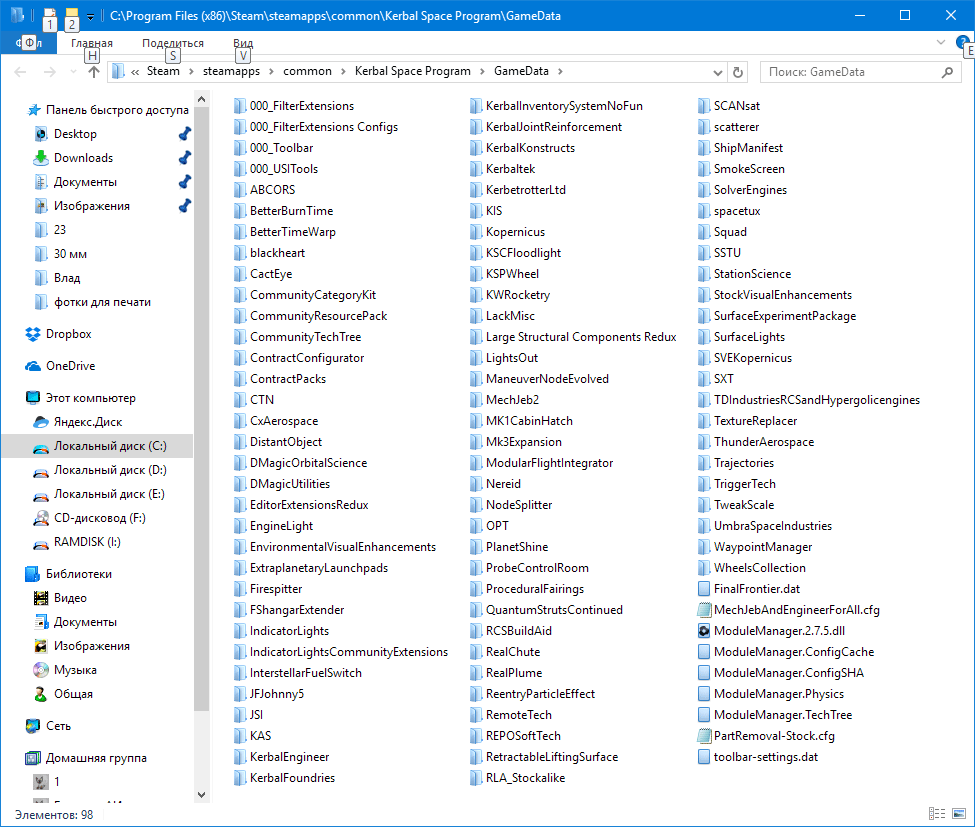975x827 pixels.
Task: Click the Этот компьютер monitor icon
Action: [x=33, y=398]
